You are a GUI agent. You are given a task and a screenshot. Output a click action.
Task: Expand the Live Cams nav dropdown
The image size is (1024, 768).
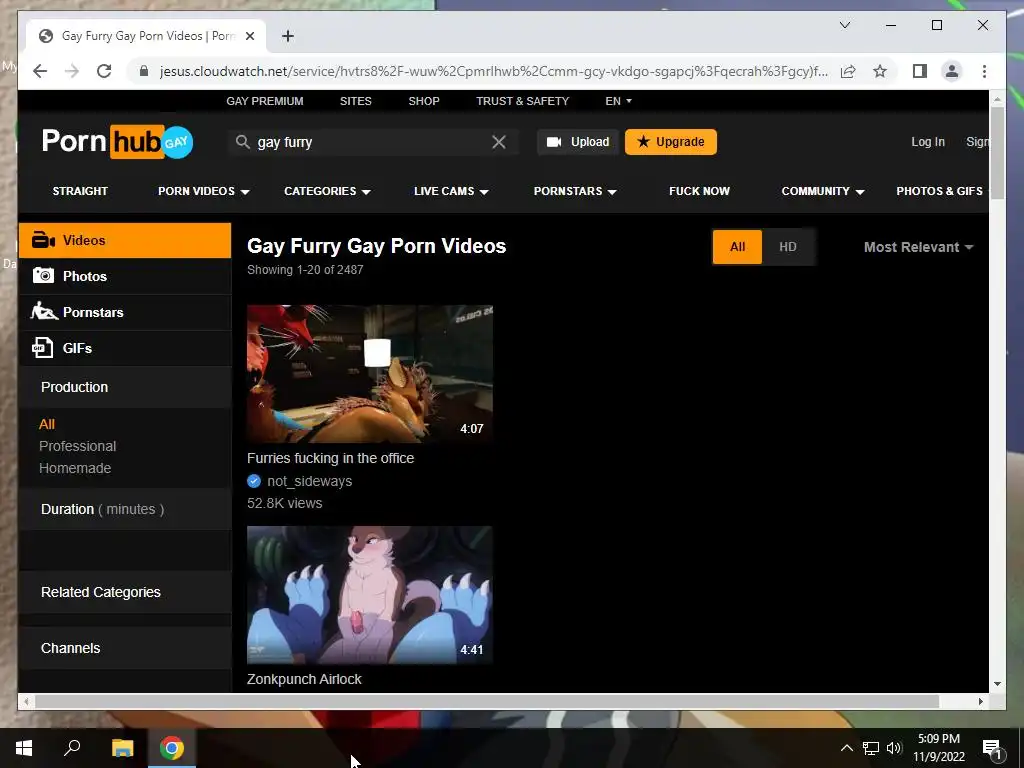pyautogui.click(x=451, y=191)
